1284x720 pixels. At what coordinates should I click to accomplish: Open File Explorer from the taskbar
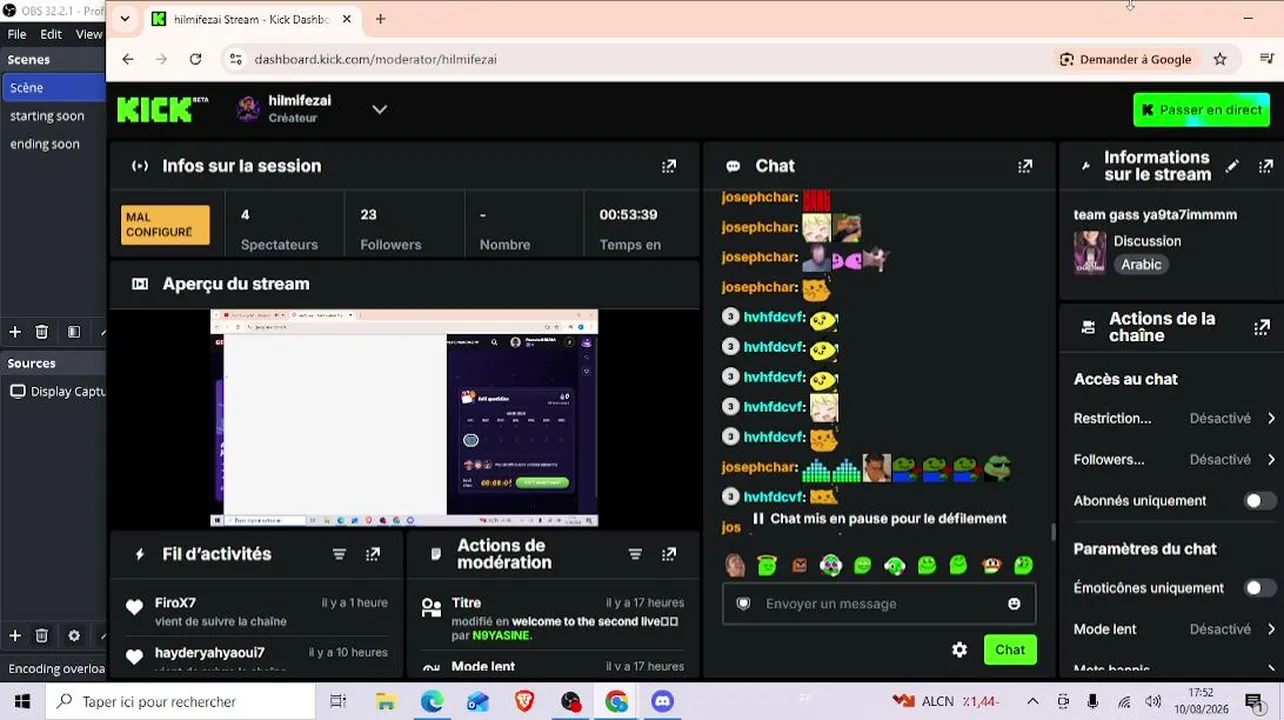(385, 702)
